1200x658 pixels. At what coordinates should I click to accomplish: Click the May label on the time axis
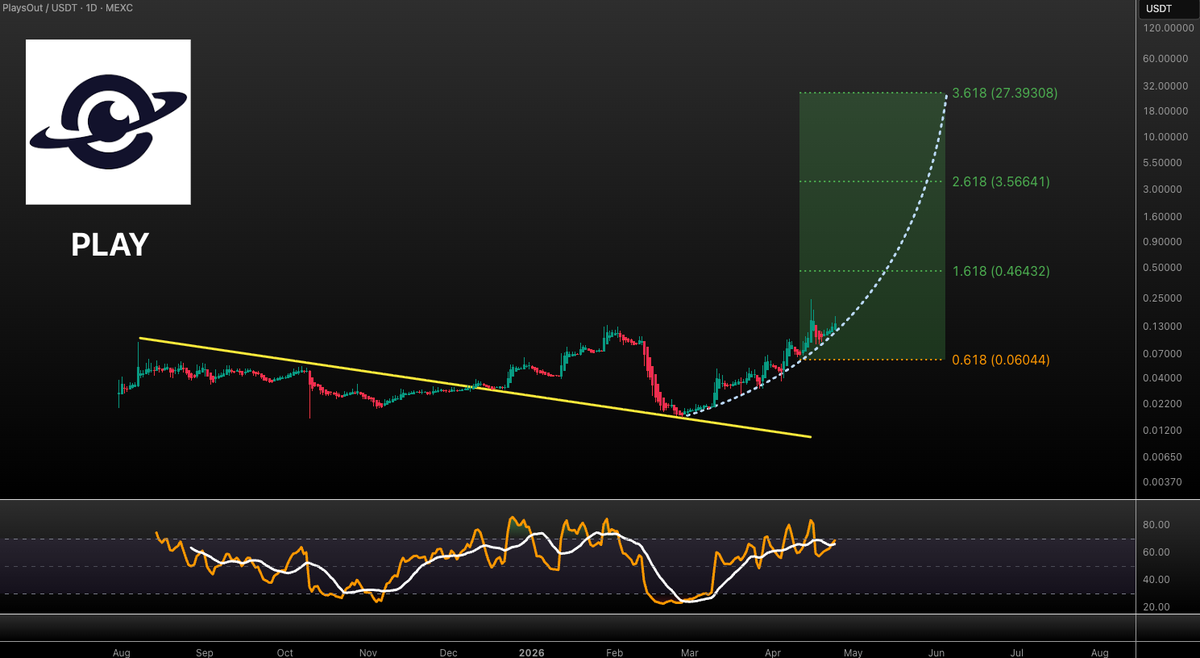point(852,652)
